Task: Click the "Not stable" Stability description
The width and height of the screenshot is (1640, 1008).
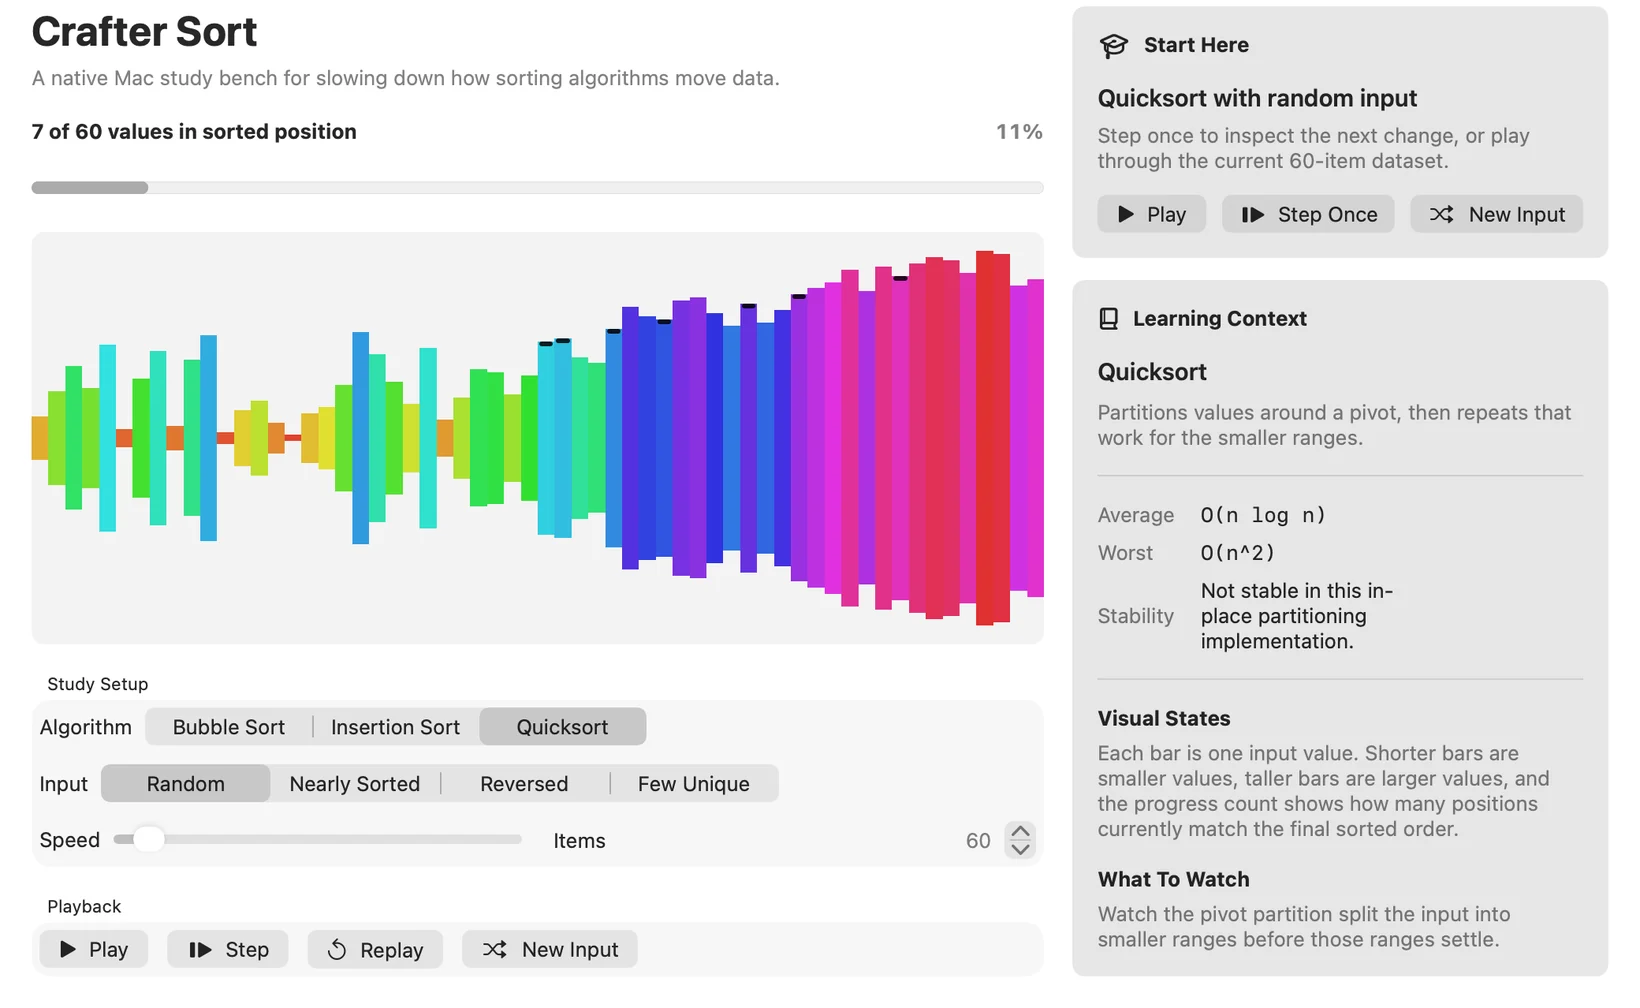Action: point(1297,616)
